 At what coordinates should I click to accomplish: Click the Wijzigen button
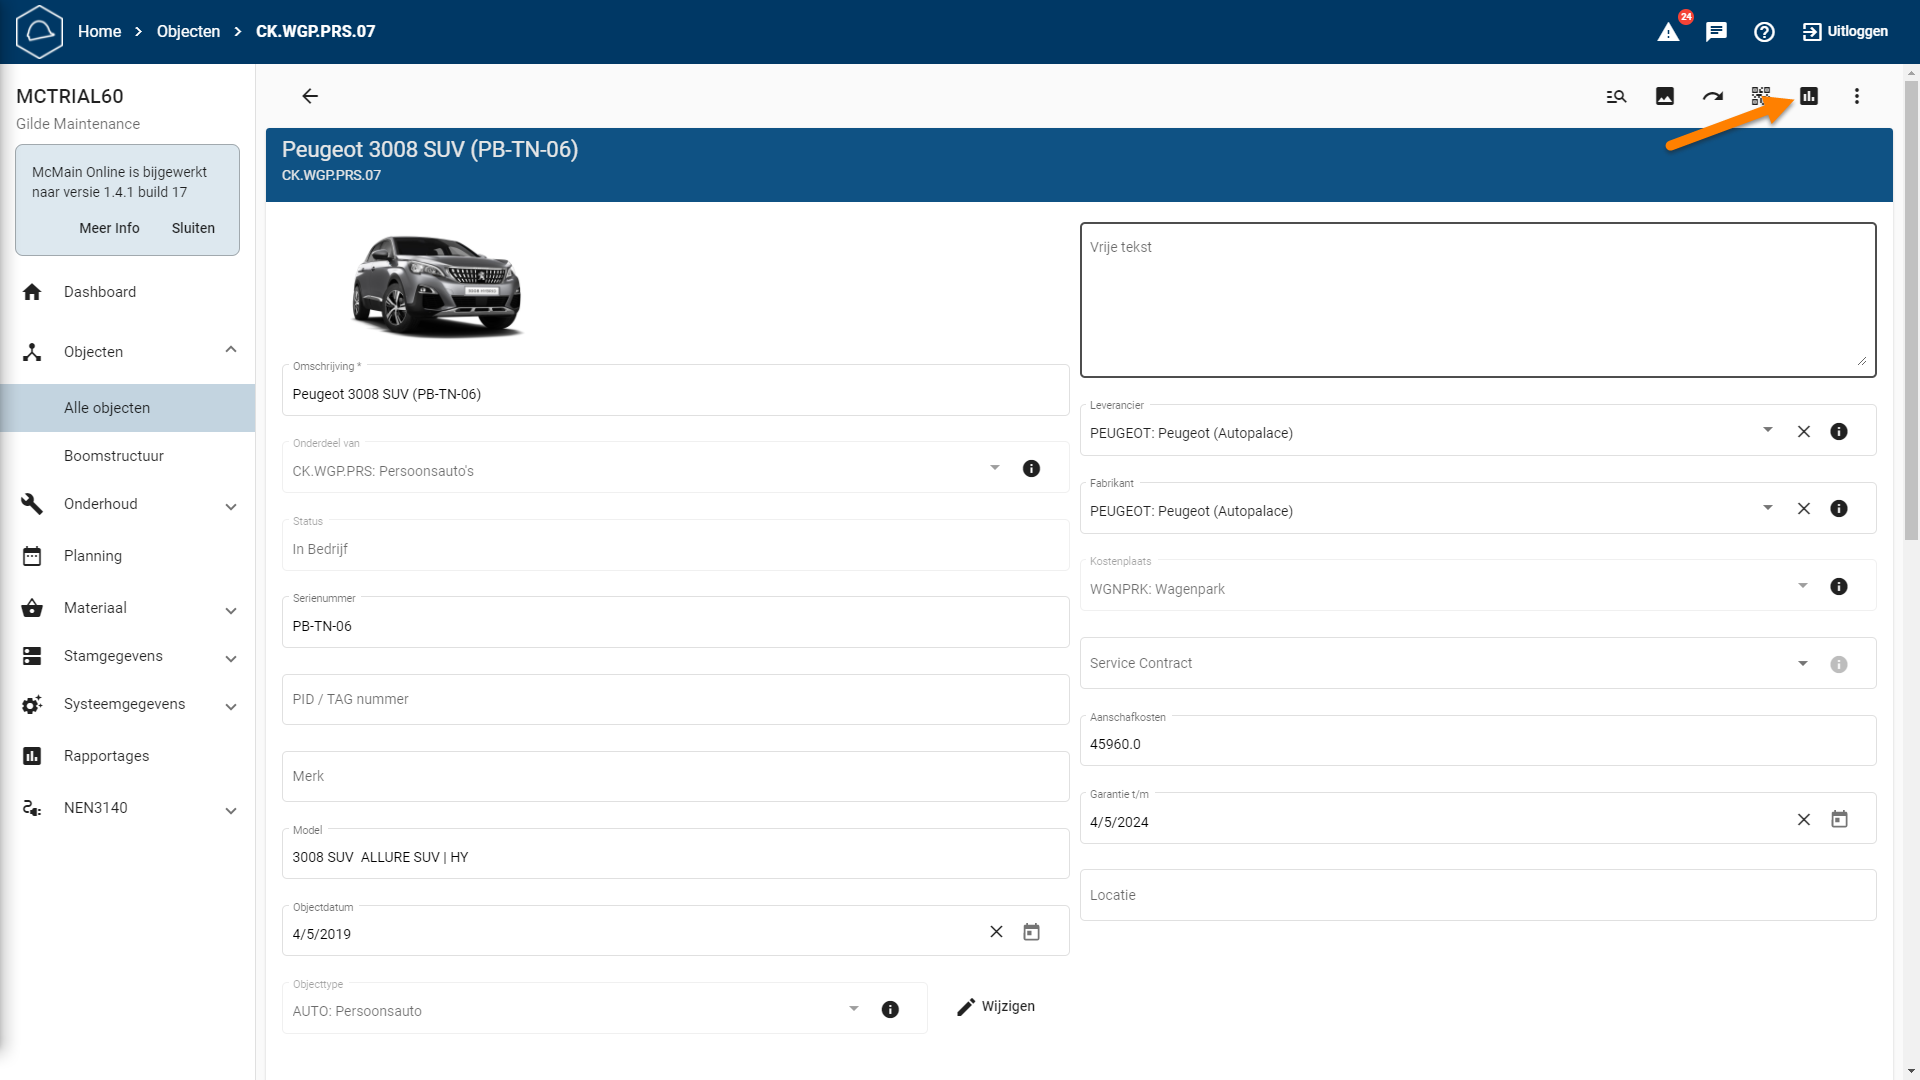(x=996, y=1007)
